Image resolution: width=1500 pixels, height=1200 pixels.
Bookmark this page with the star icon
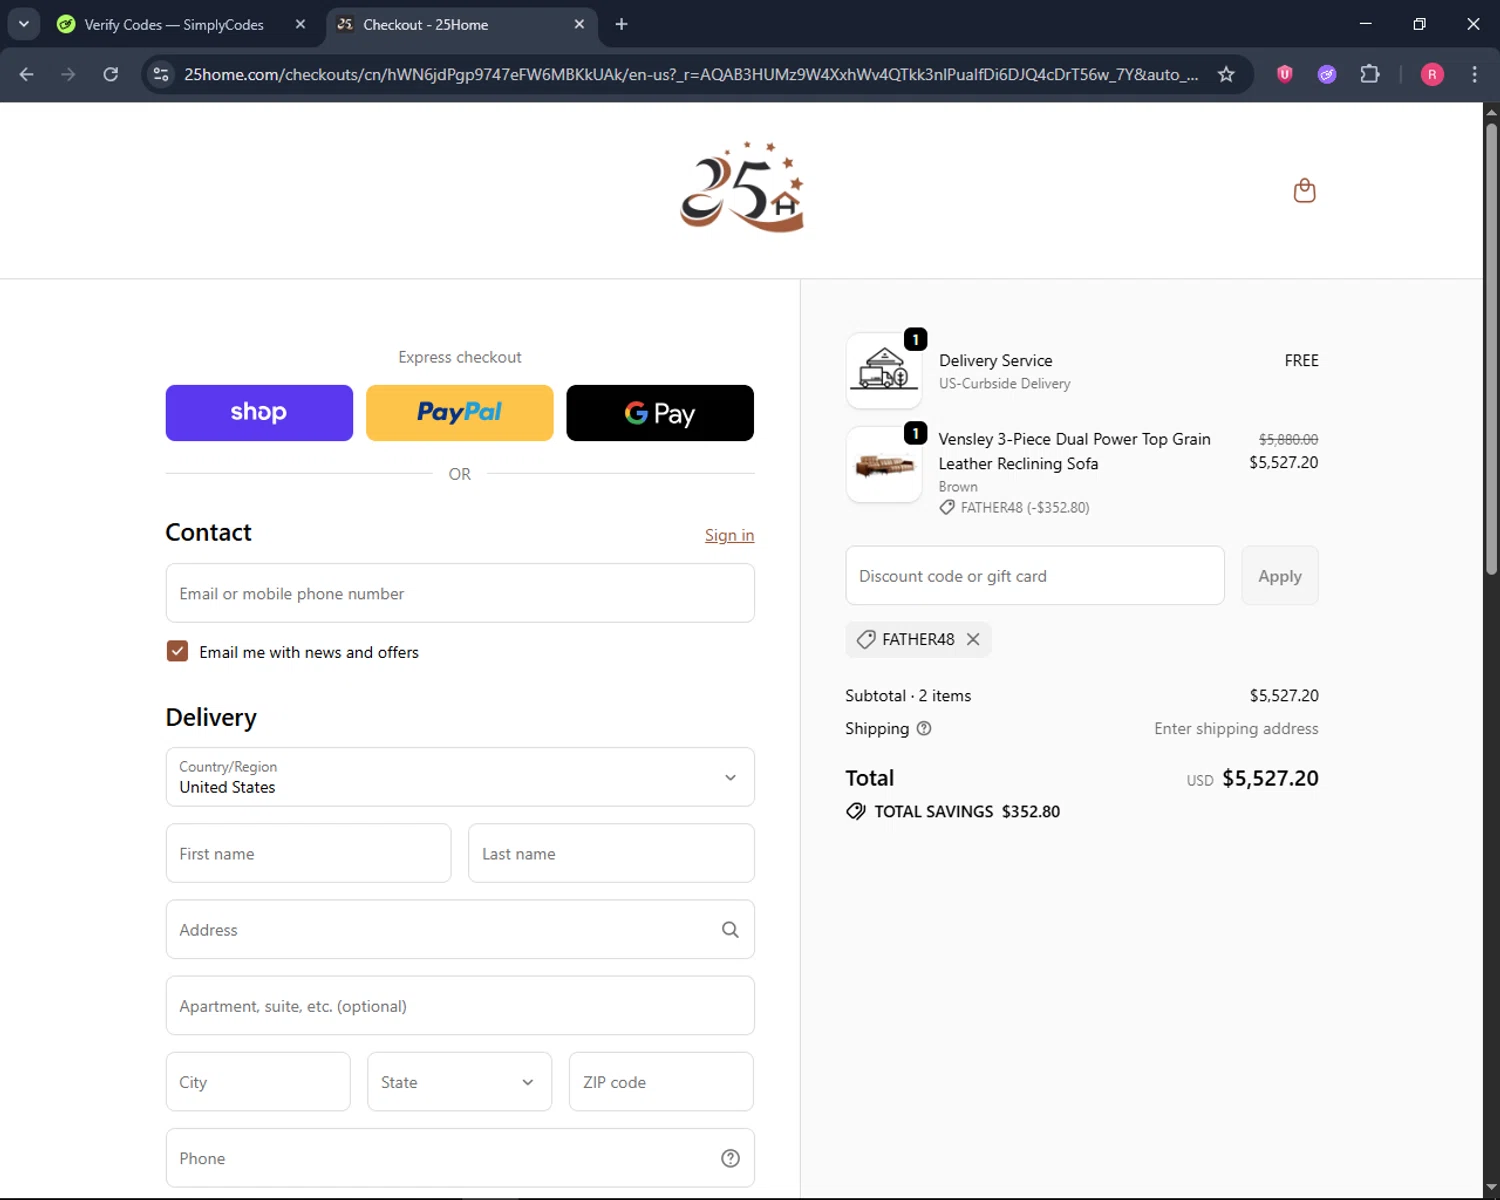coord(1226,74)
